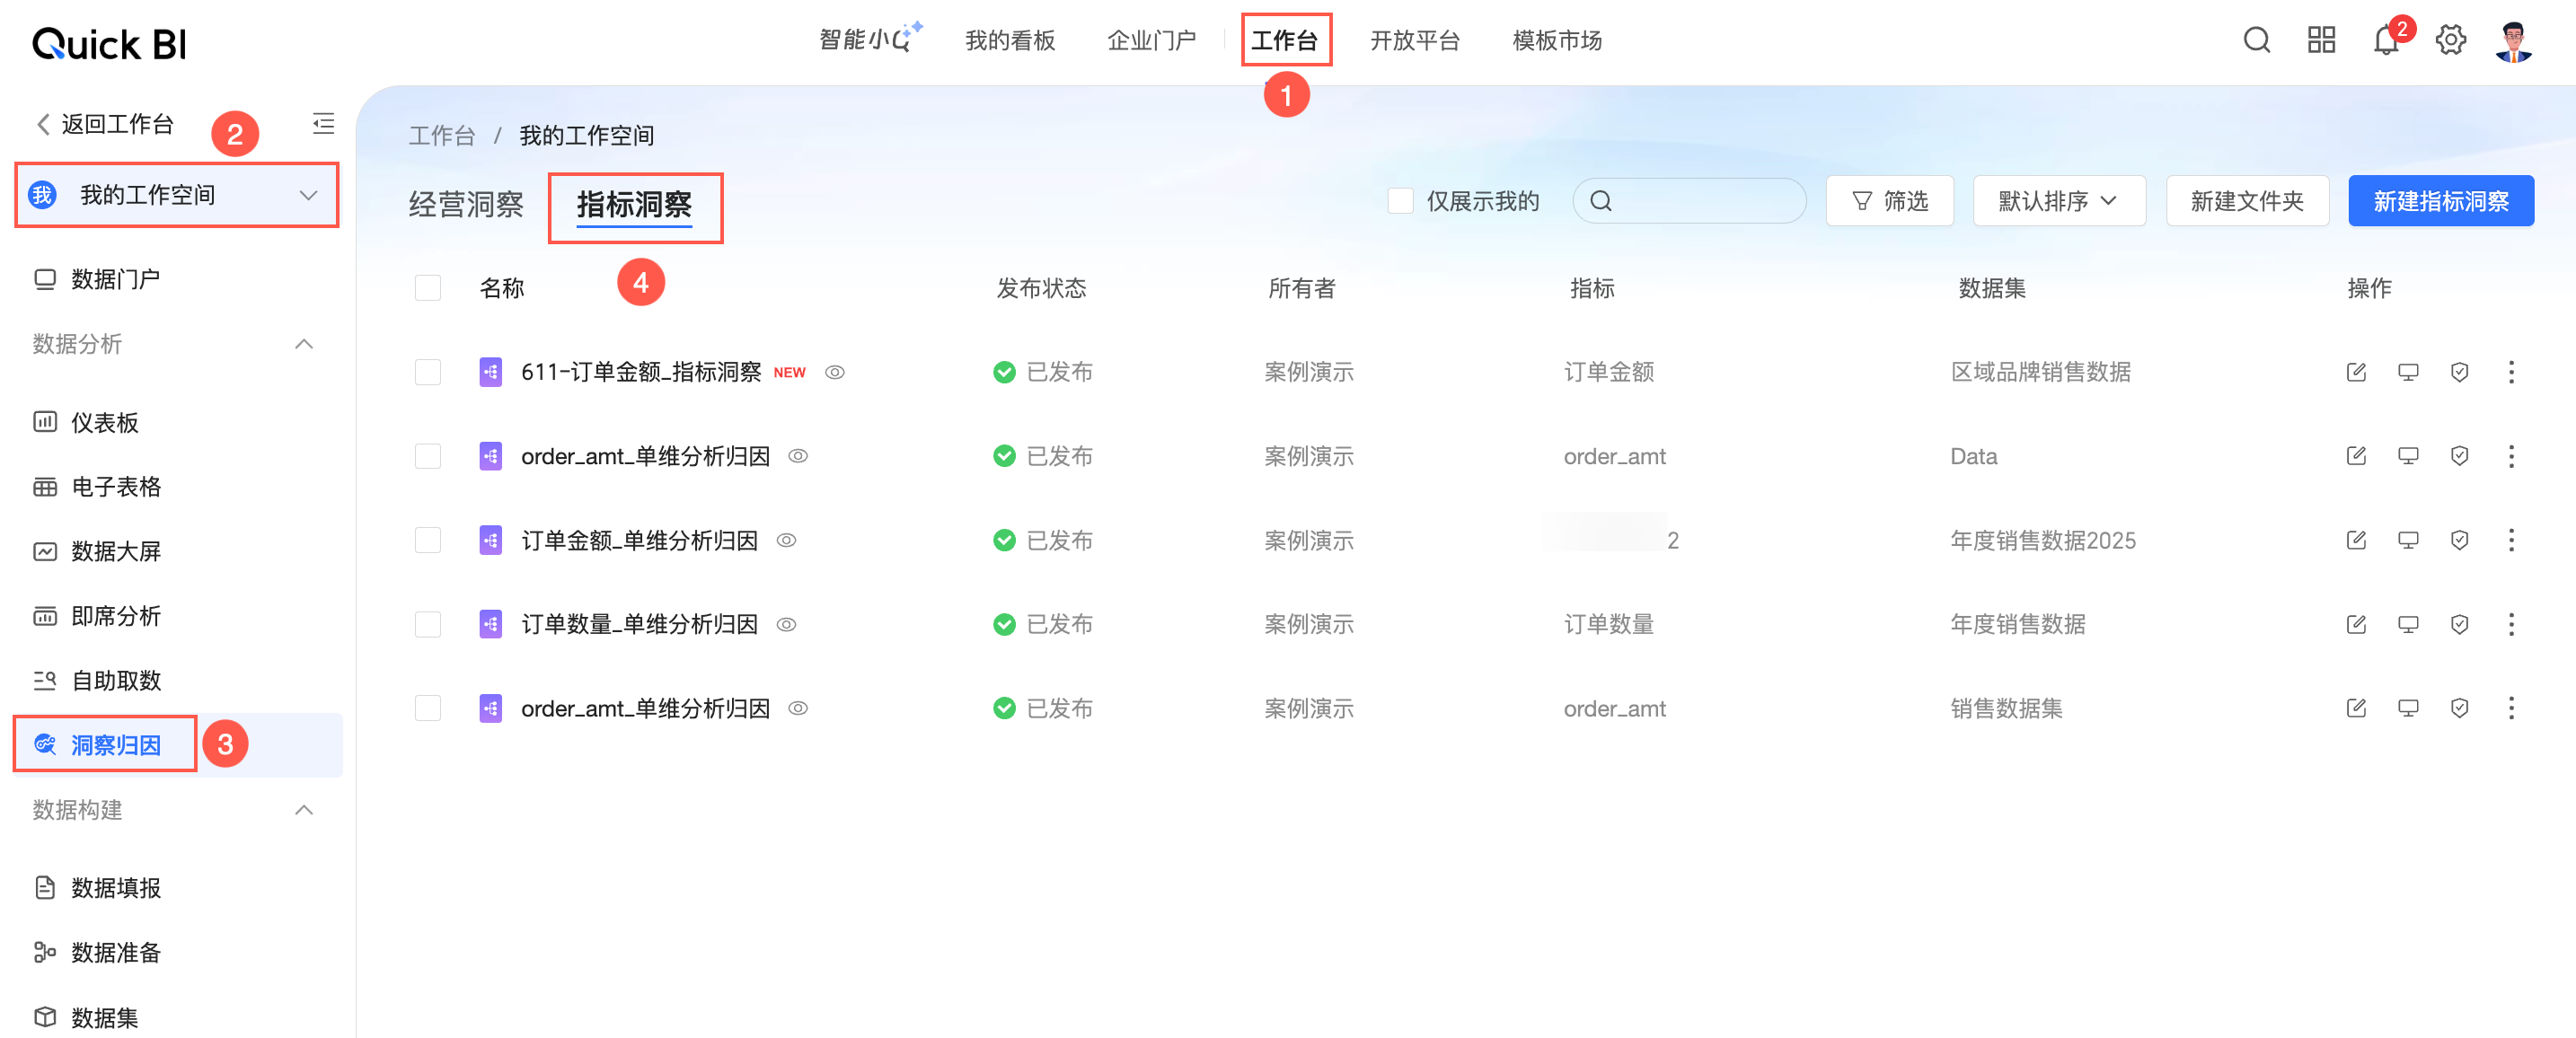Screen dimensions: 2576x1038
Task: Click shield icon on last order_amt row
Action: click(2460, 708)
